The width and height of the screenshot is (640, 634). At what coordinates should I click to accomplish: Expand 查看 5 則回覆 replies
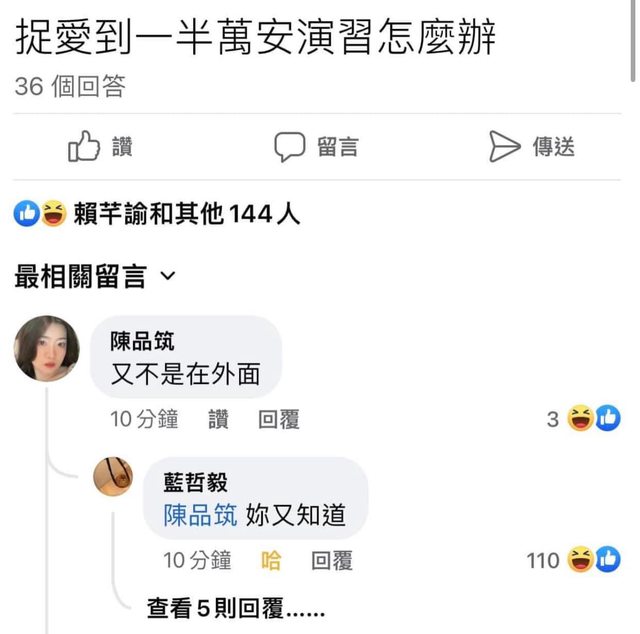236,609
